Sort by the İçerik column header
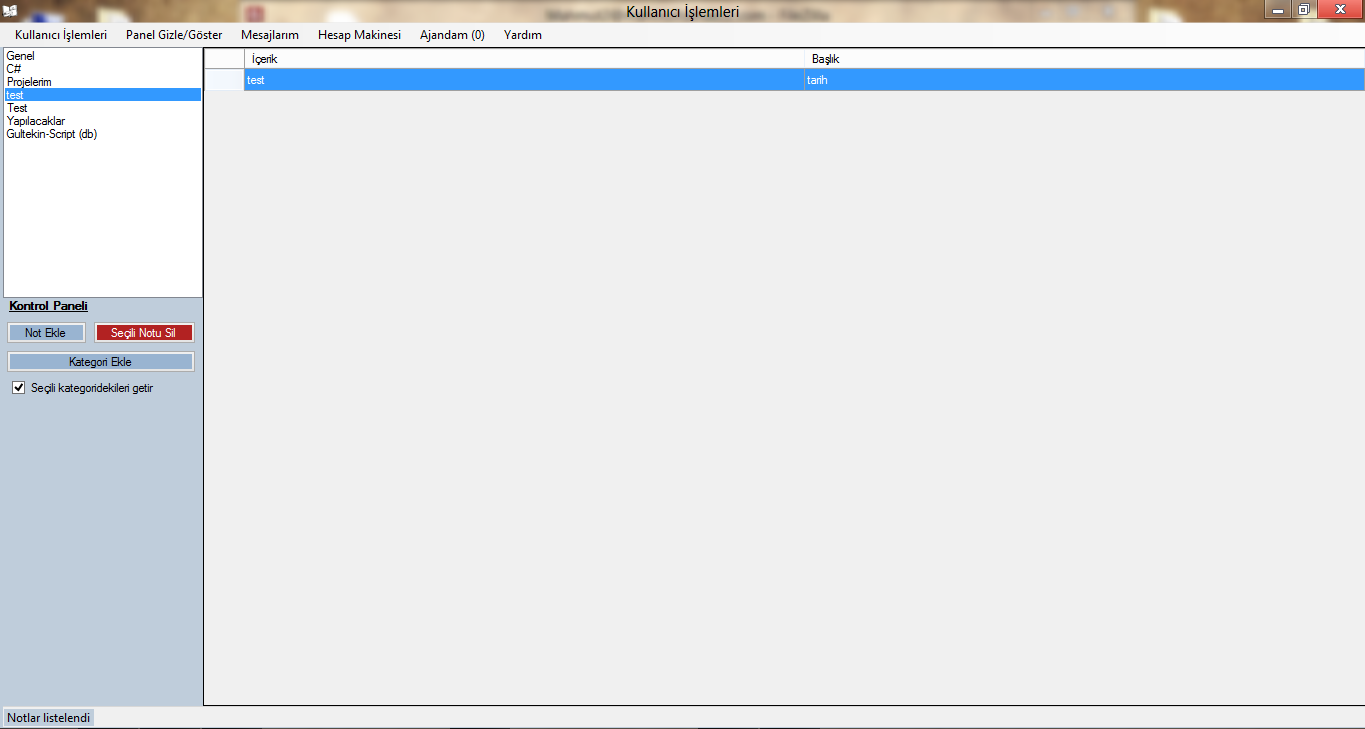The image size is (1365, 729). pyautogui.click(x=524, y=59)
